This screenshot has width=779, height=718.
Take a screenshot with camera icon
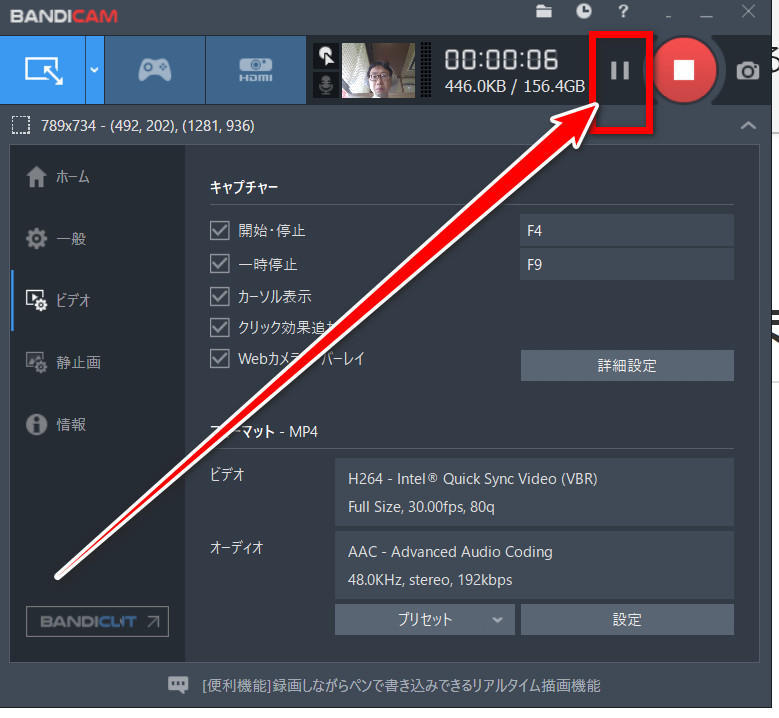coord(747,71)
